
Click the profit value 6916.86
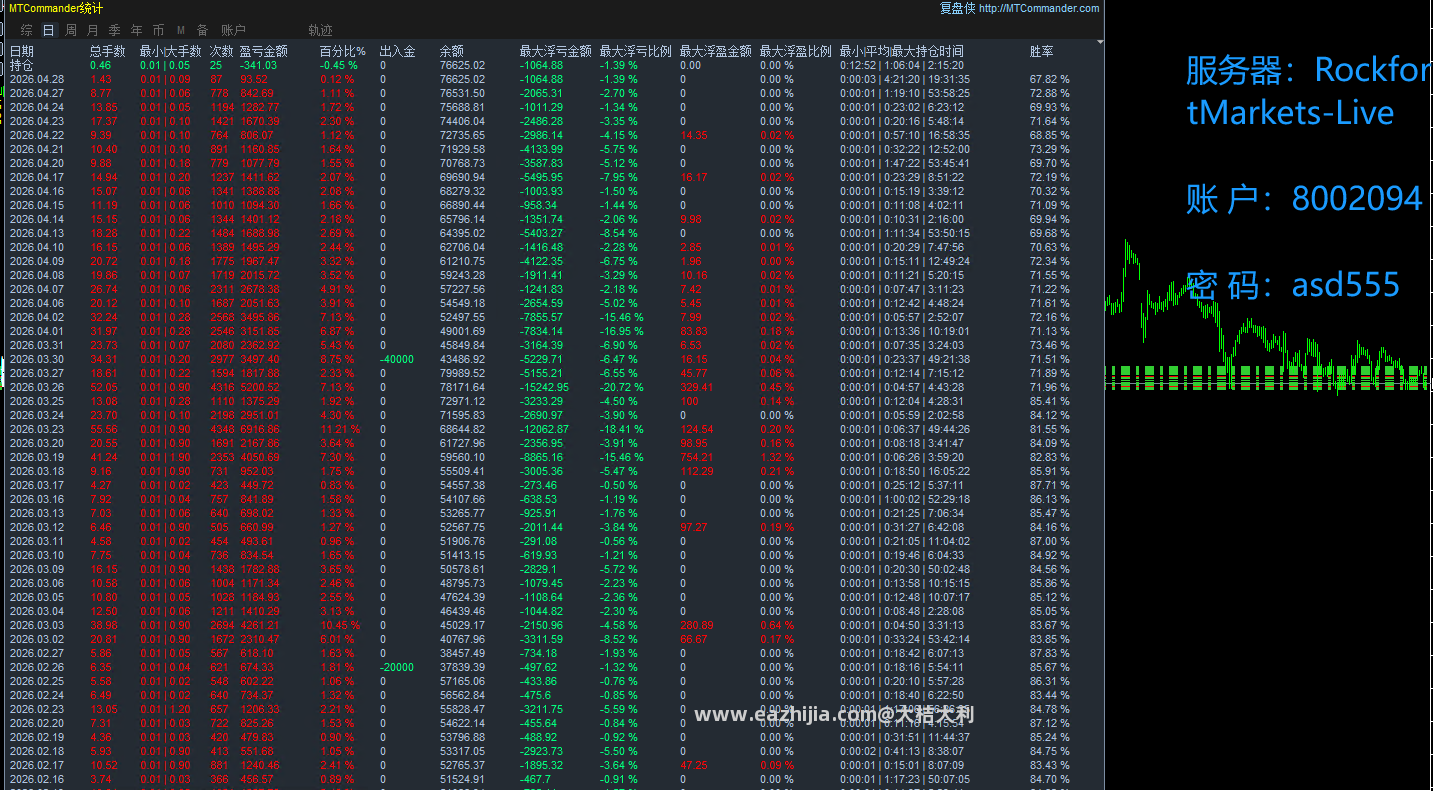[261, 429]
